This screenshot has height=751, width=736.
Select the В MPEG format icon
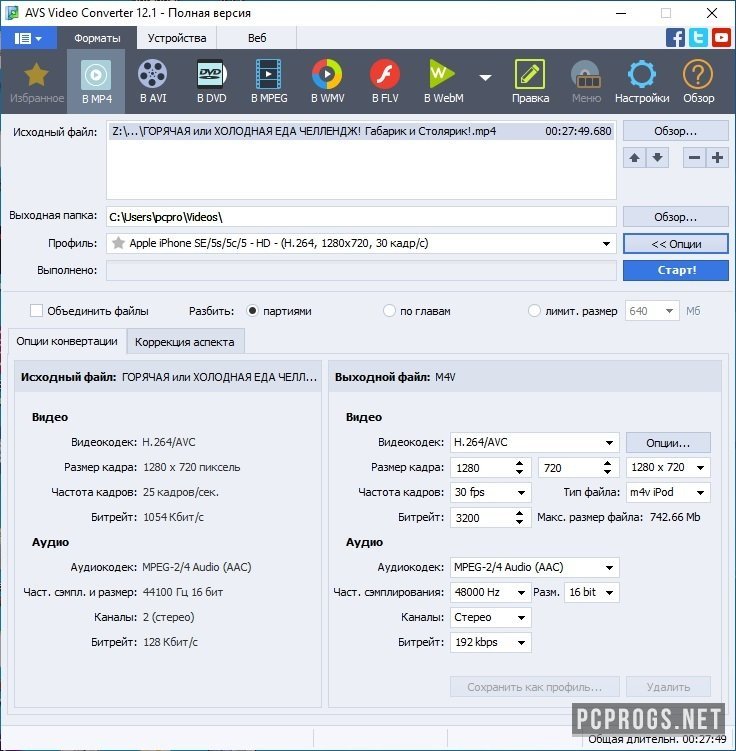[x=269, y=81]
